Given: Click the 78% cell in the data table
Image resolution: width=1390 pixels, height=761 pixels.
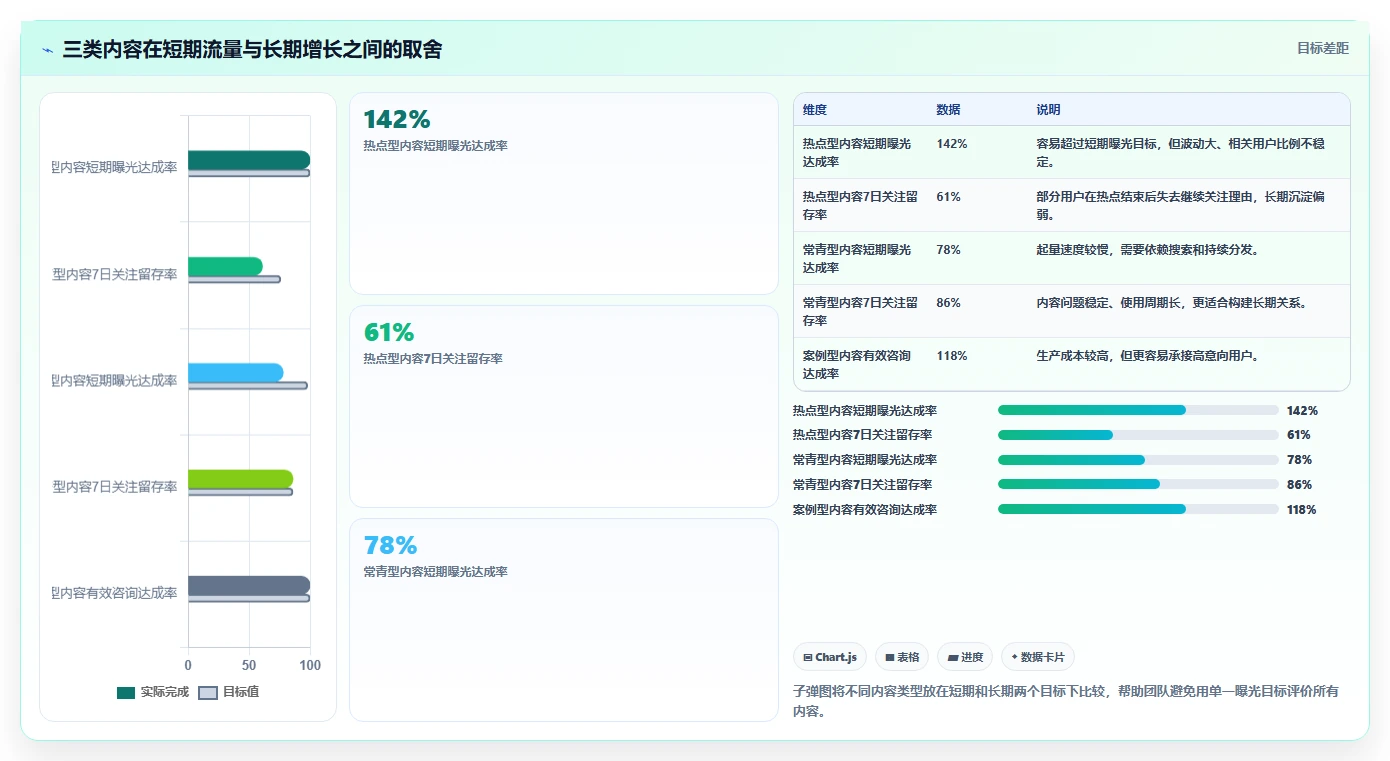Looking at the screenshot, I should pos(949,250).
